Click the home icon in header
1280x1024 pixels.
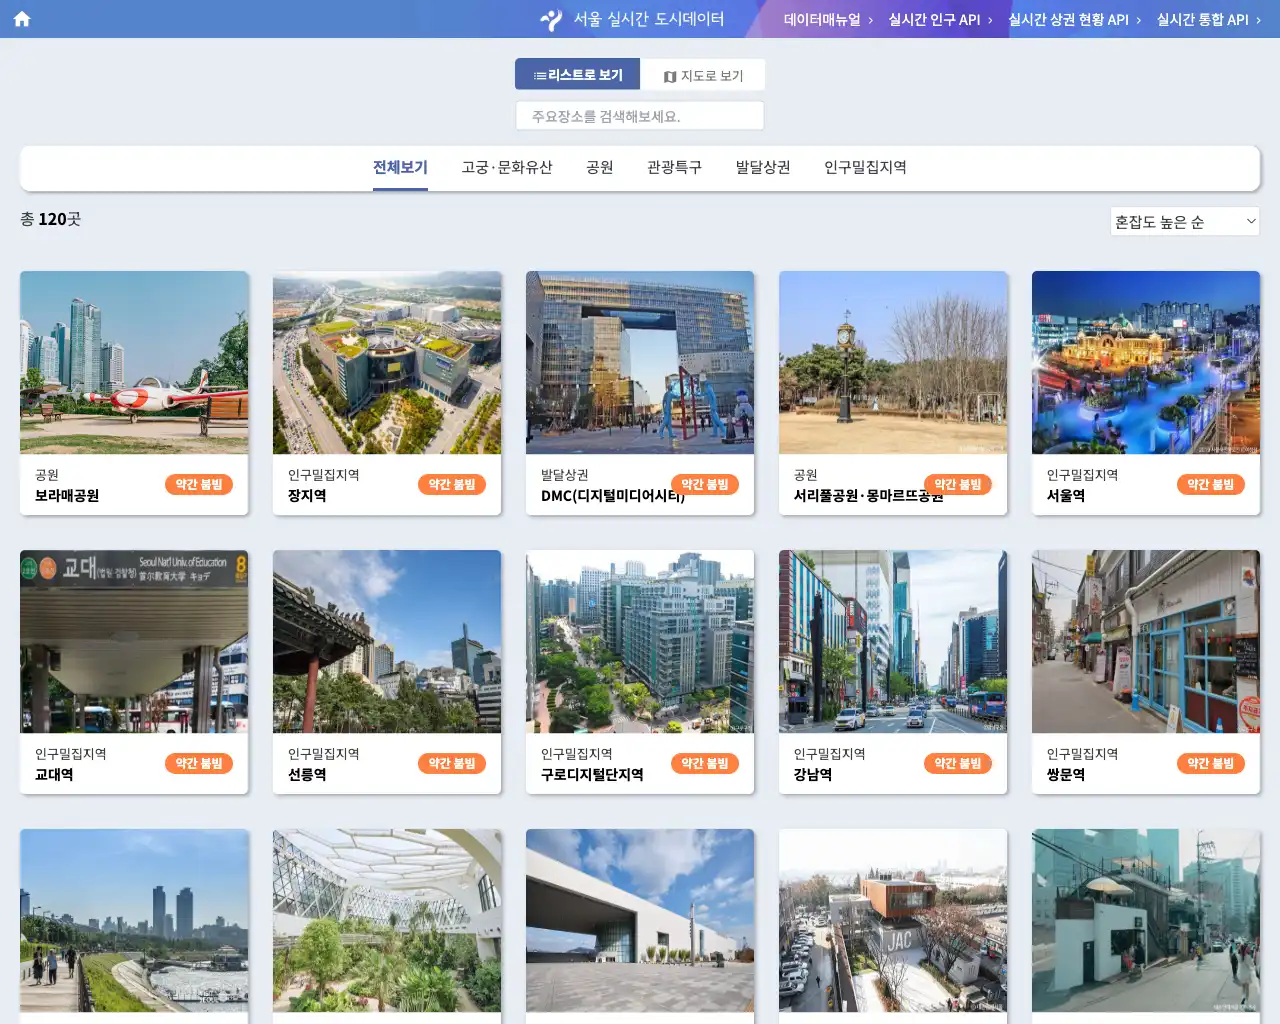pyautogui.click(x=22, y=19)
